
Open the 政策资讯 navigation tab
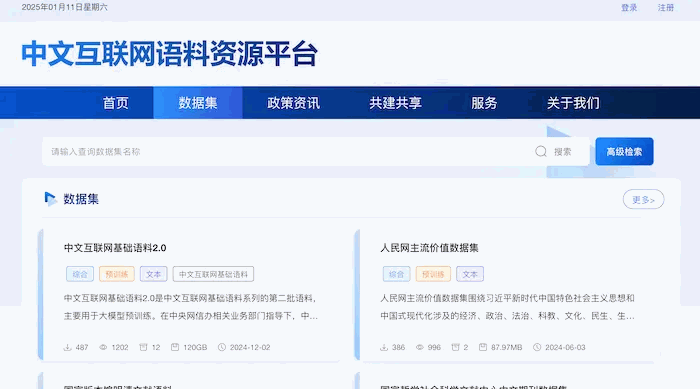(x=293, y=103)
